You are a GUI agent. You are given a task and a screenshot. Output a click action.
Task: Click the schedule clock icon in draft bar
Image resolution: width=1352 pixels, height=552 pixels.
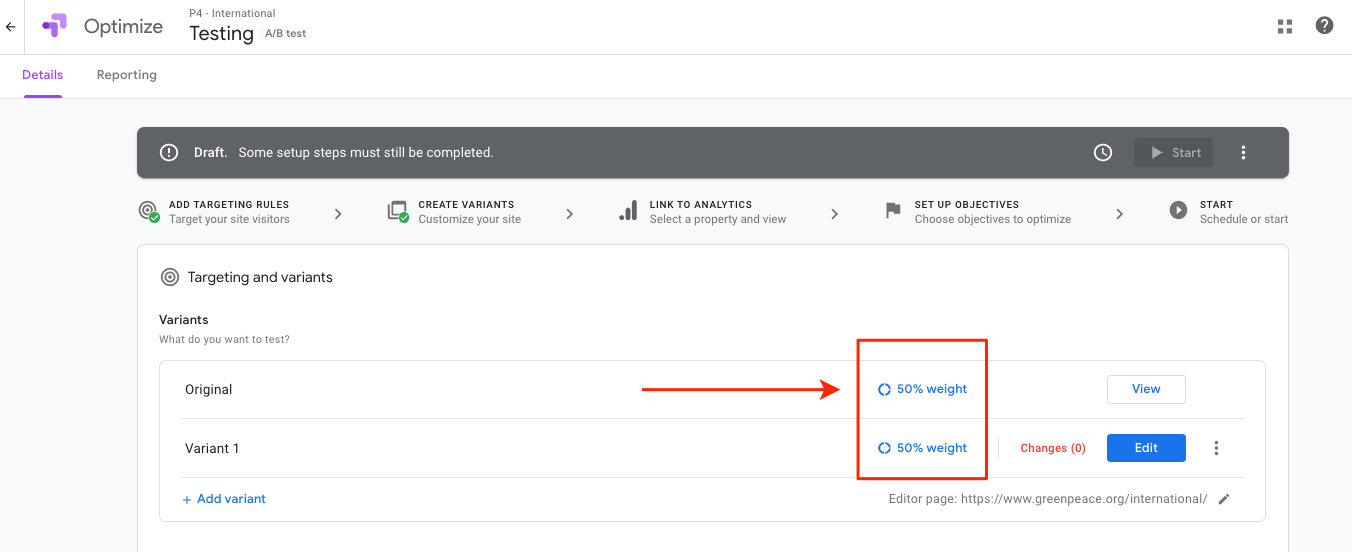click(1102, 153)
